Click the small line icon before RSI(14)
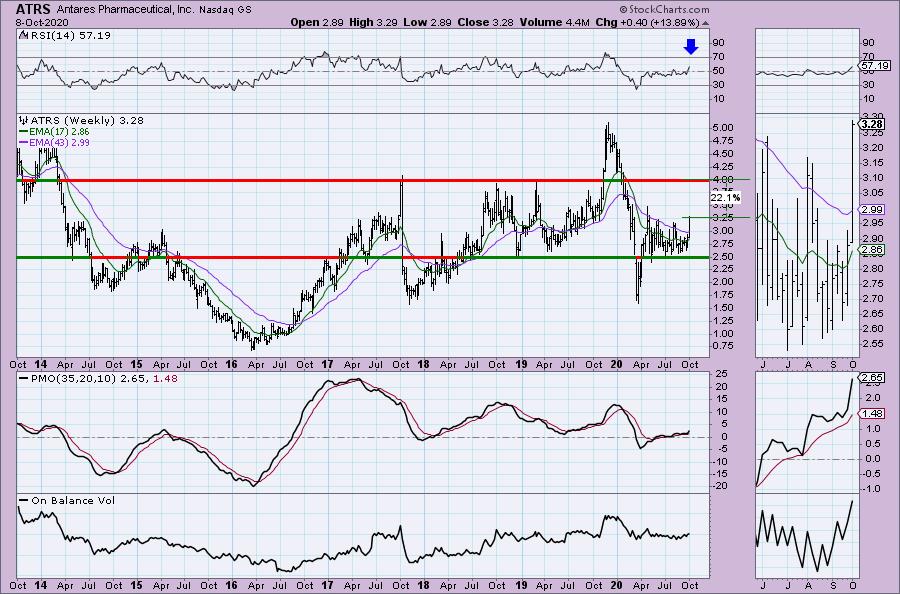This screenshot has height=594, width=900. [x=23, y=35]
